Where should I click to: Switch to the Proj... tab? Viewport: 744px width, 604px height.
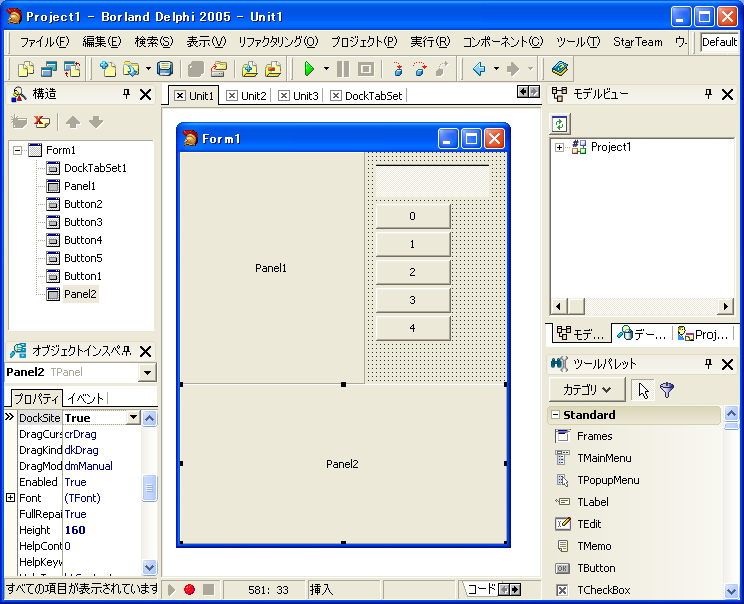[x=703, y=335]
